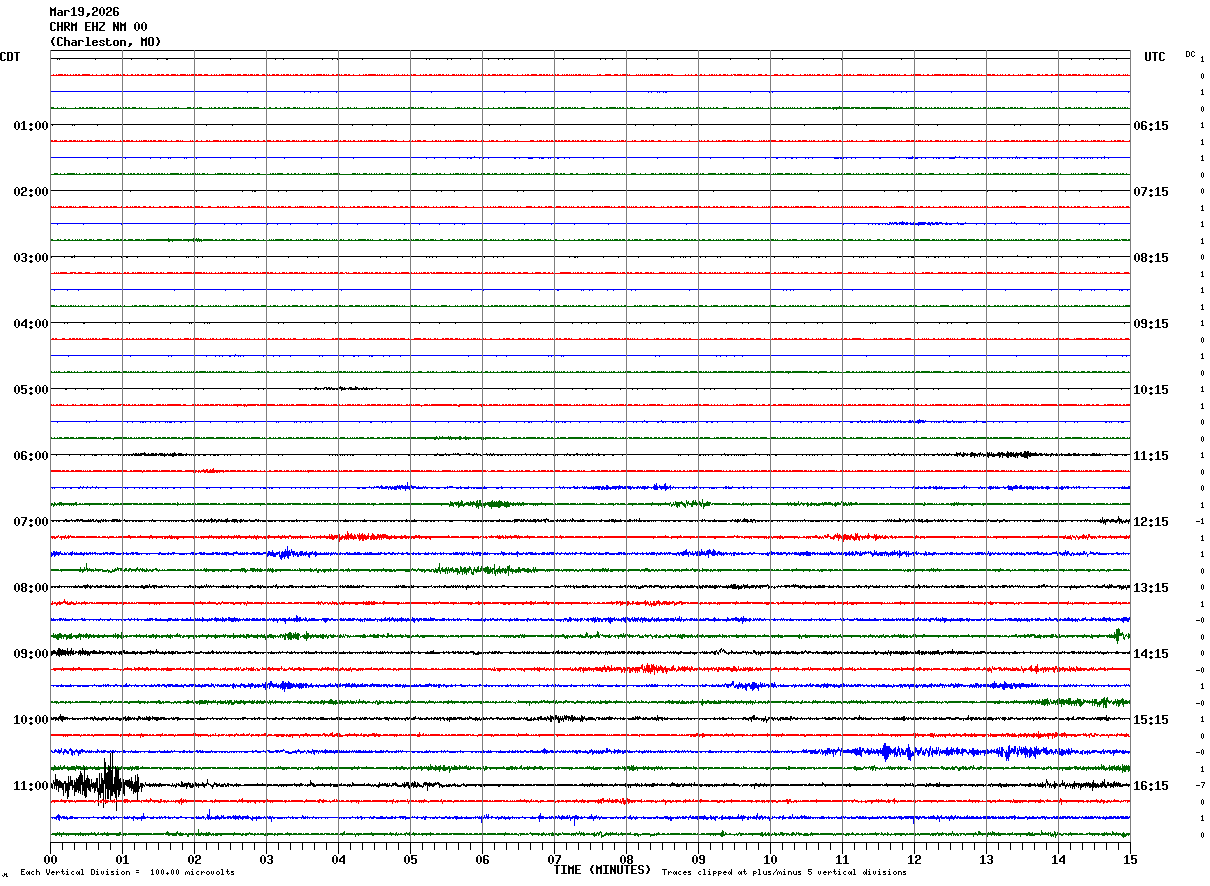Screen dimensions: 1210x886
Task: Click the 13:15 UTC time label
Action: (1151, 588)
